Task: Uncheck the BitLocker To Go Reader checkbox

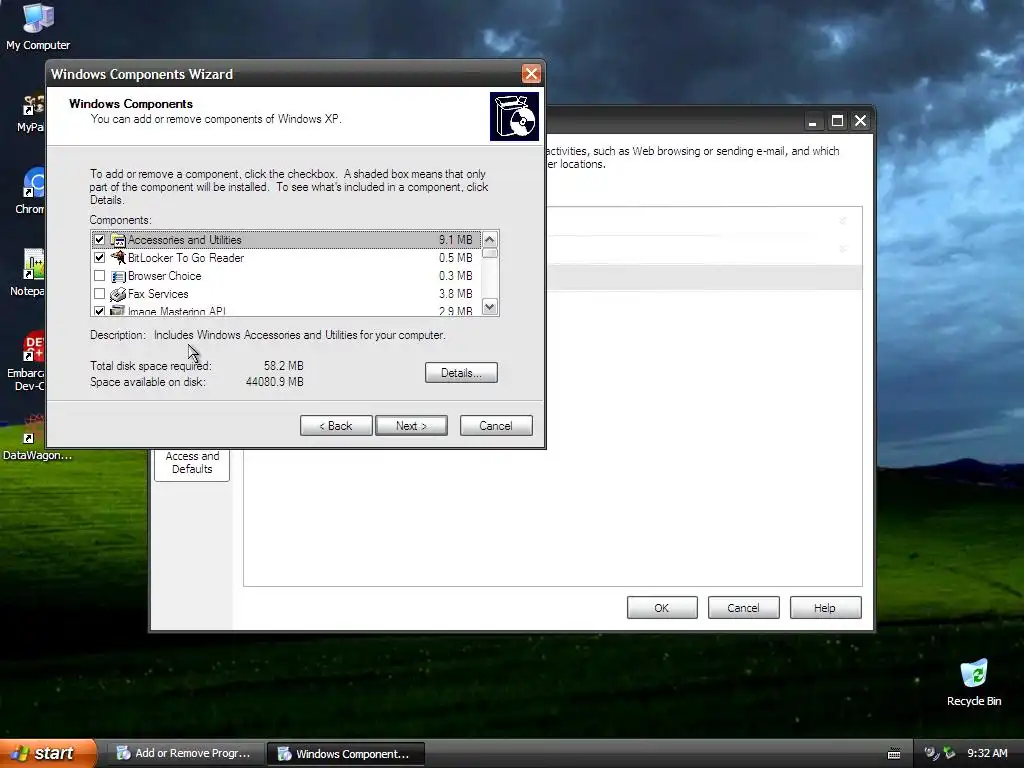Action: click(99, 258)
